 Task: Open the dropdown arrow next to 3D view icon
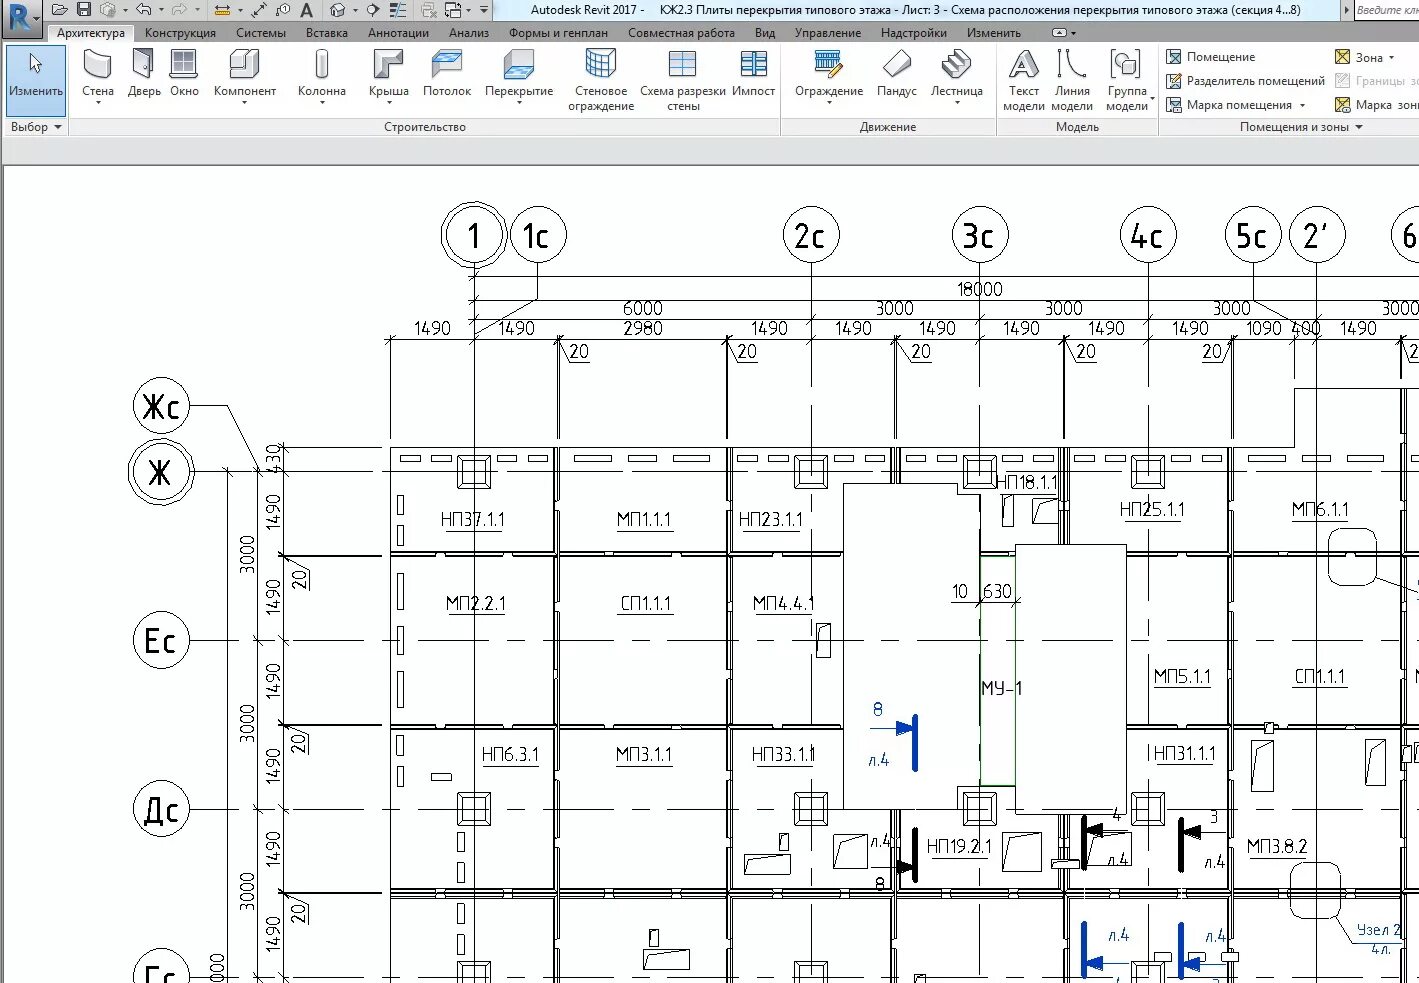[x=355, y=10]
